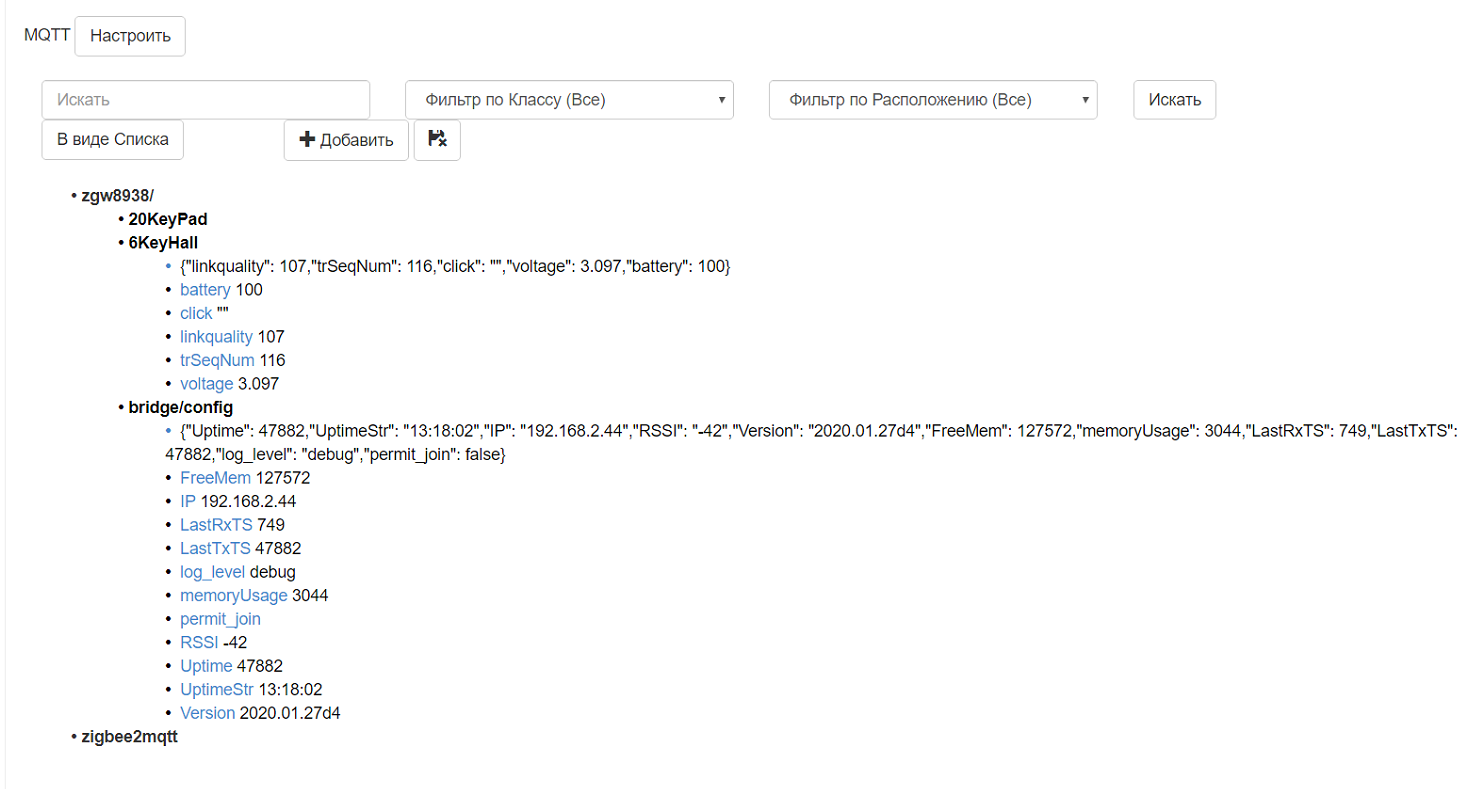Focus the Искать search text field
1468x789 pixels.
coord(206,100)
